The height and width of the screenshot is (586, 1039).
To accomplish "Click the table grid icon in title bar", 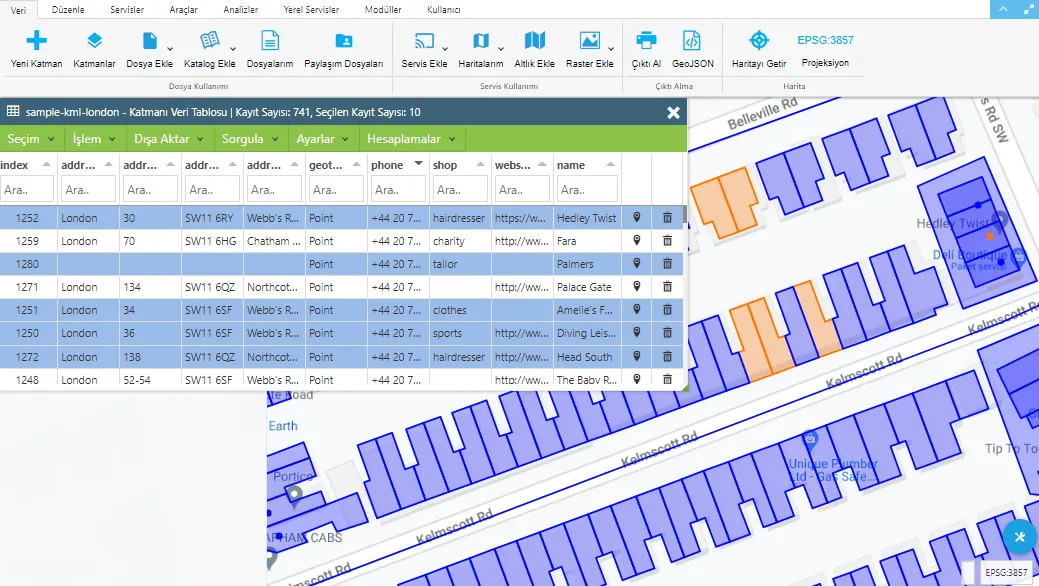I will tap(13, 111).
